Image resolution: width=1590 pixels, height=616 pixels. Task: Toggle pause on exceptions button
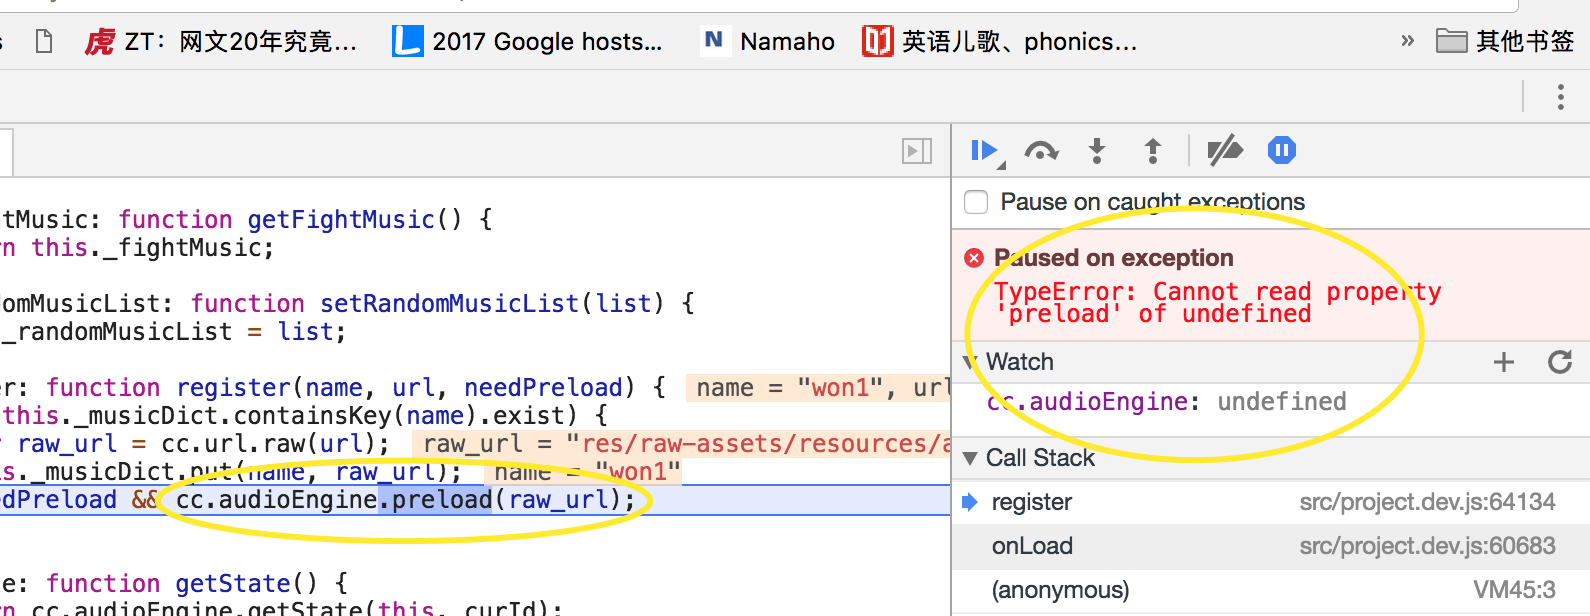pyautogui.click(x=1282, y=151)
